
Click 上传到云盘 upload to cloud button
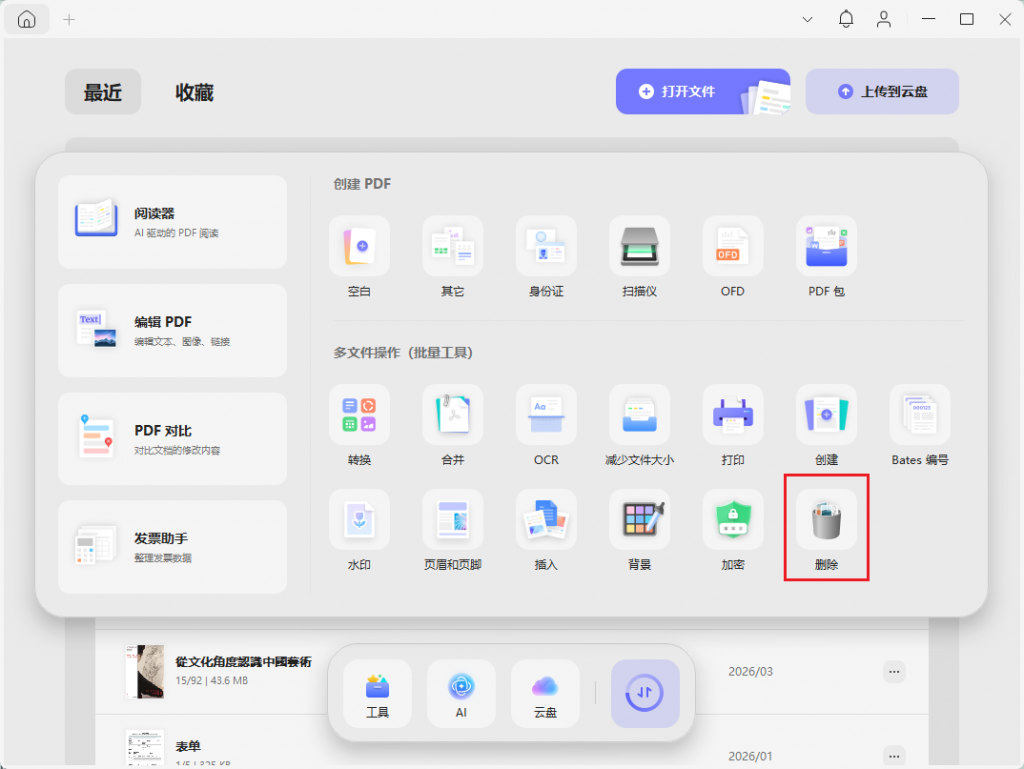[x=882, y=91]
